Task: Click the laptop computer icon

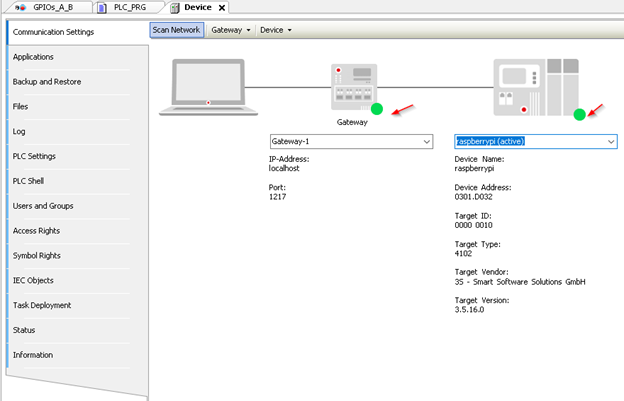Action: pos(208,88)
